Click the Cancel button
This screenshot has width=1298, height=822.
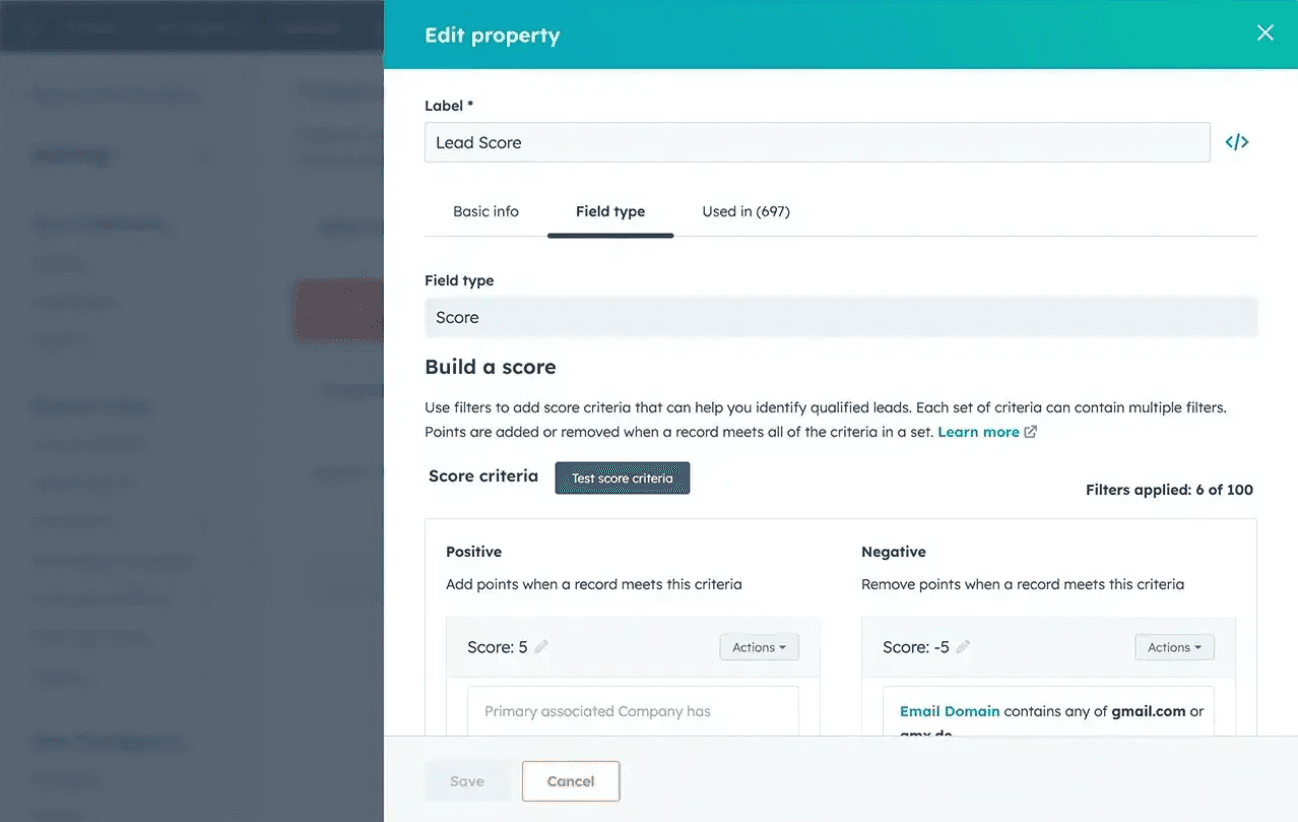tap(570, 781)
